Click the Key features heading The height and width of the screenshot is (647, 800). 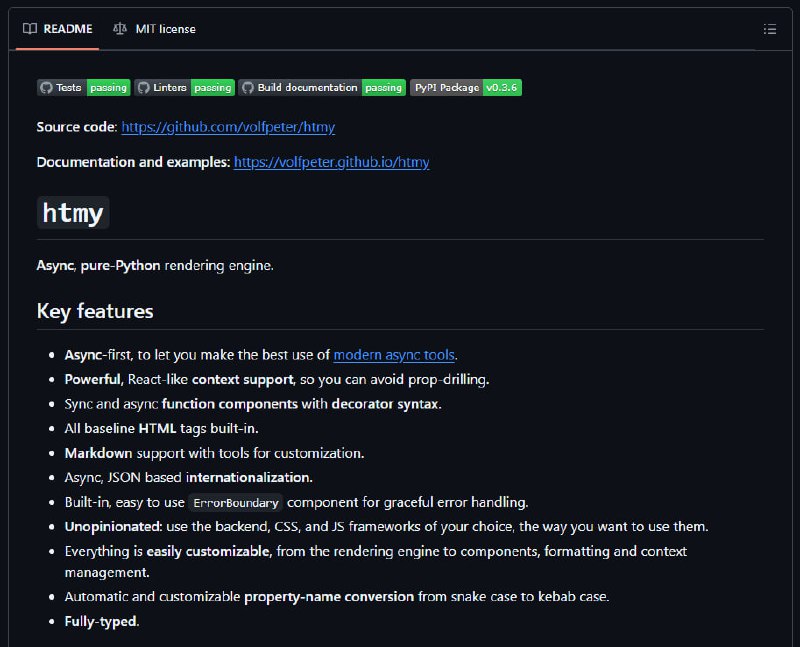(x=95, y=311)
